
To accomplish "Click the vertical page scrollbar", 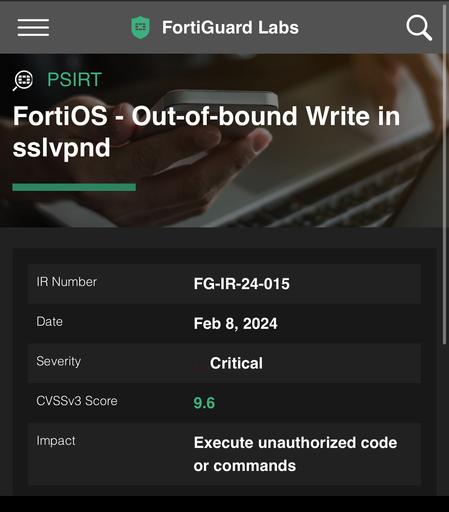I will [444, 173].
